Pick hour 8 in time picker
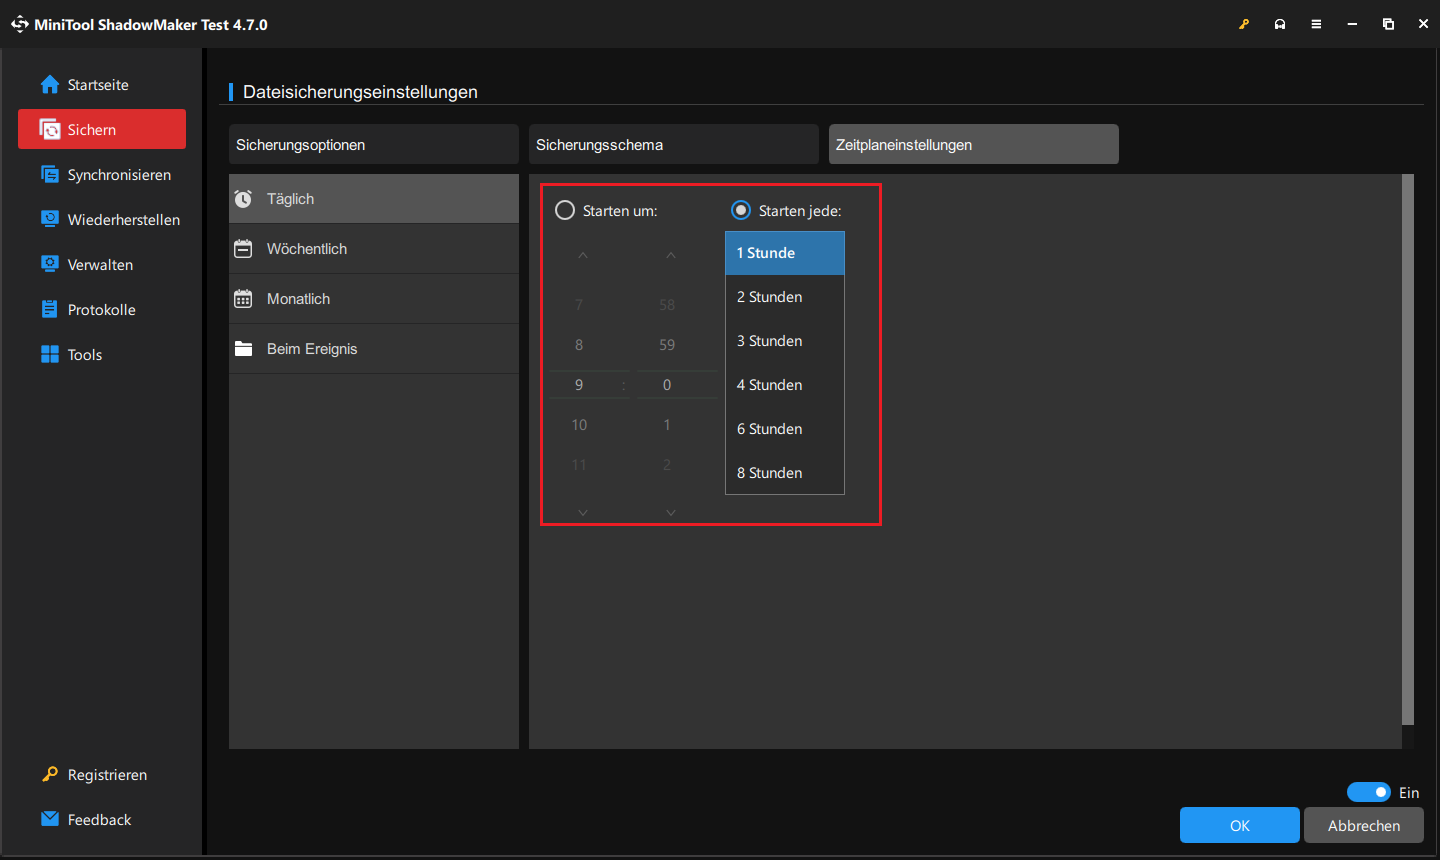1440x860 pixels. coord(579,345)
